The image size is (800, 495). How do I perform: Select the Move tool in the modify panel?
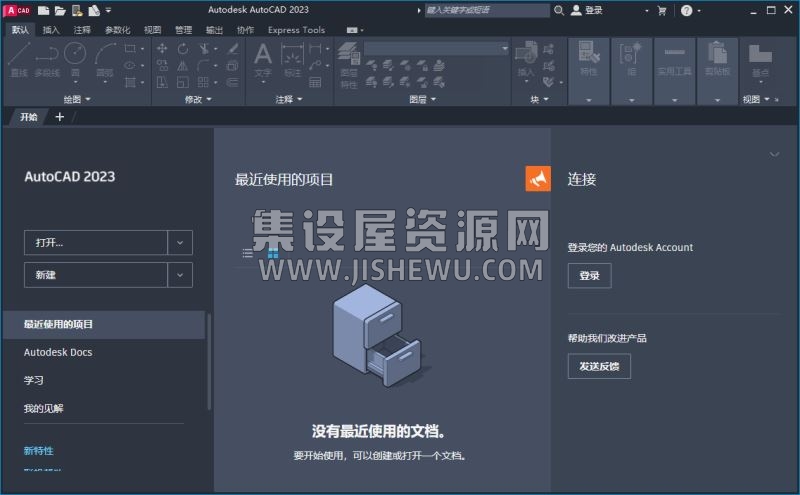coord(162,48)
